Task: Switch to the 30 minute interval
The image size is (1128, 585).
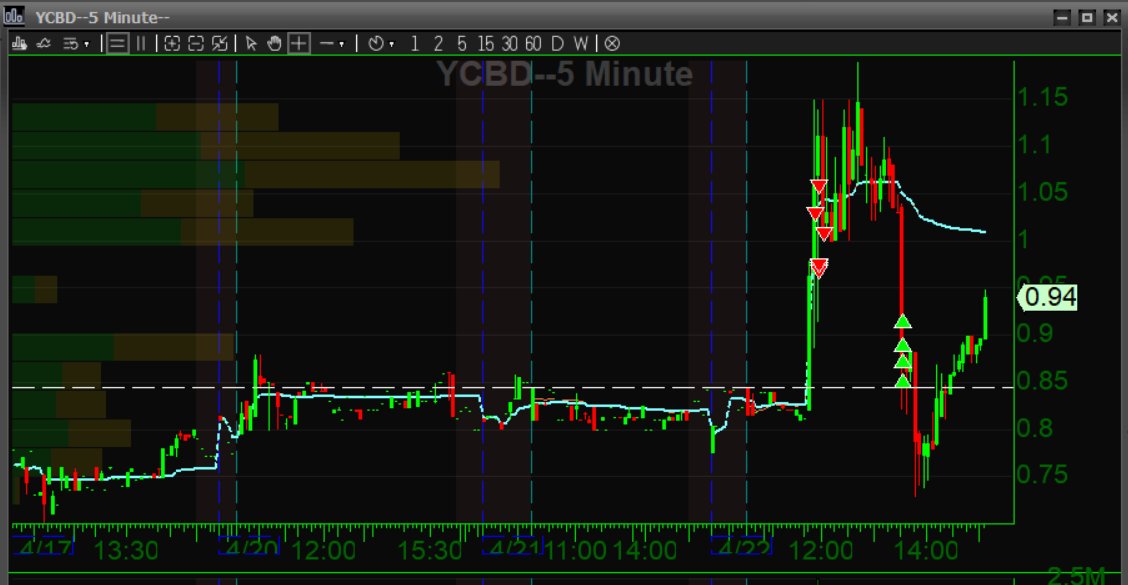Action: (x=509, y=44)
